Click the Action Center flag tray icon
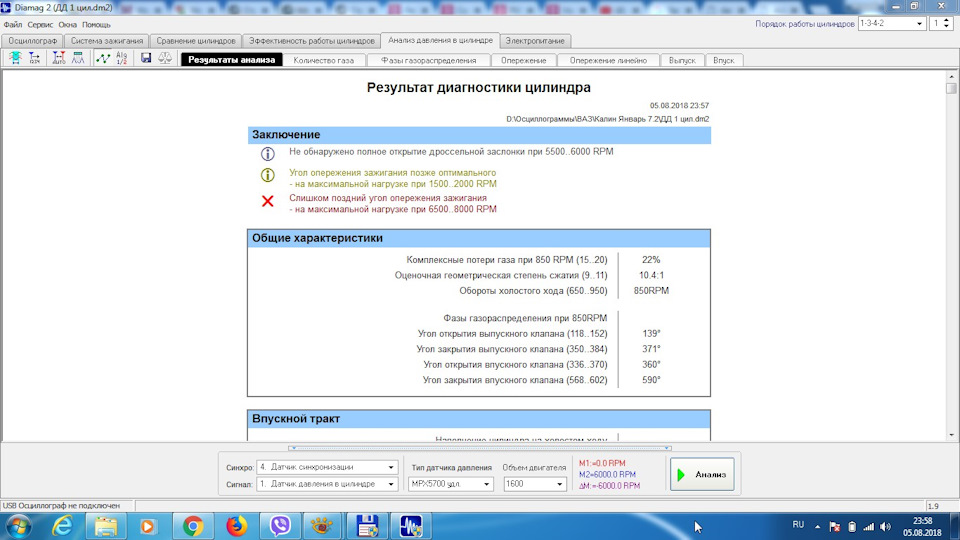Image resolution: width=960 pixels, height=540 pixels. [834, 527]
